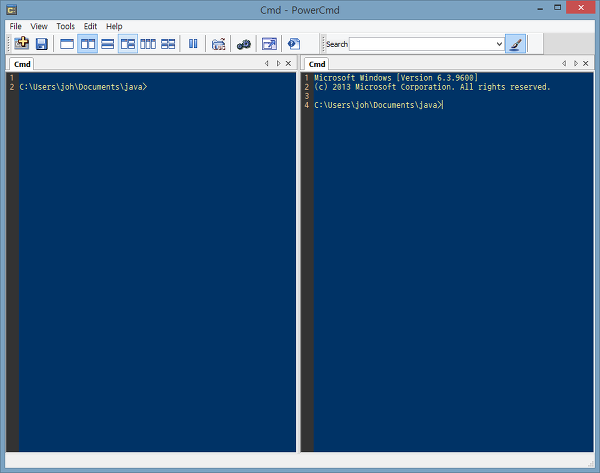
Task: Close the left pane's Cmd tab
Action: pyautogui.click(x=289, y=64)
